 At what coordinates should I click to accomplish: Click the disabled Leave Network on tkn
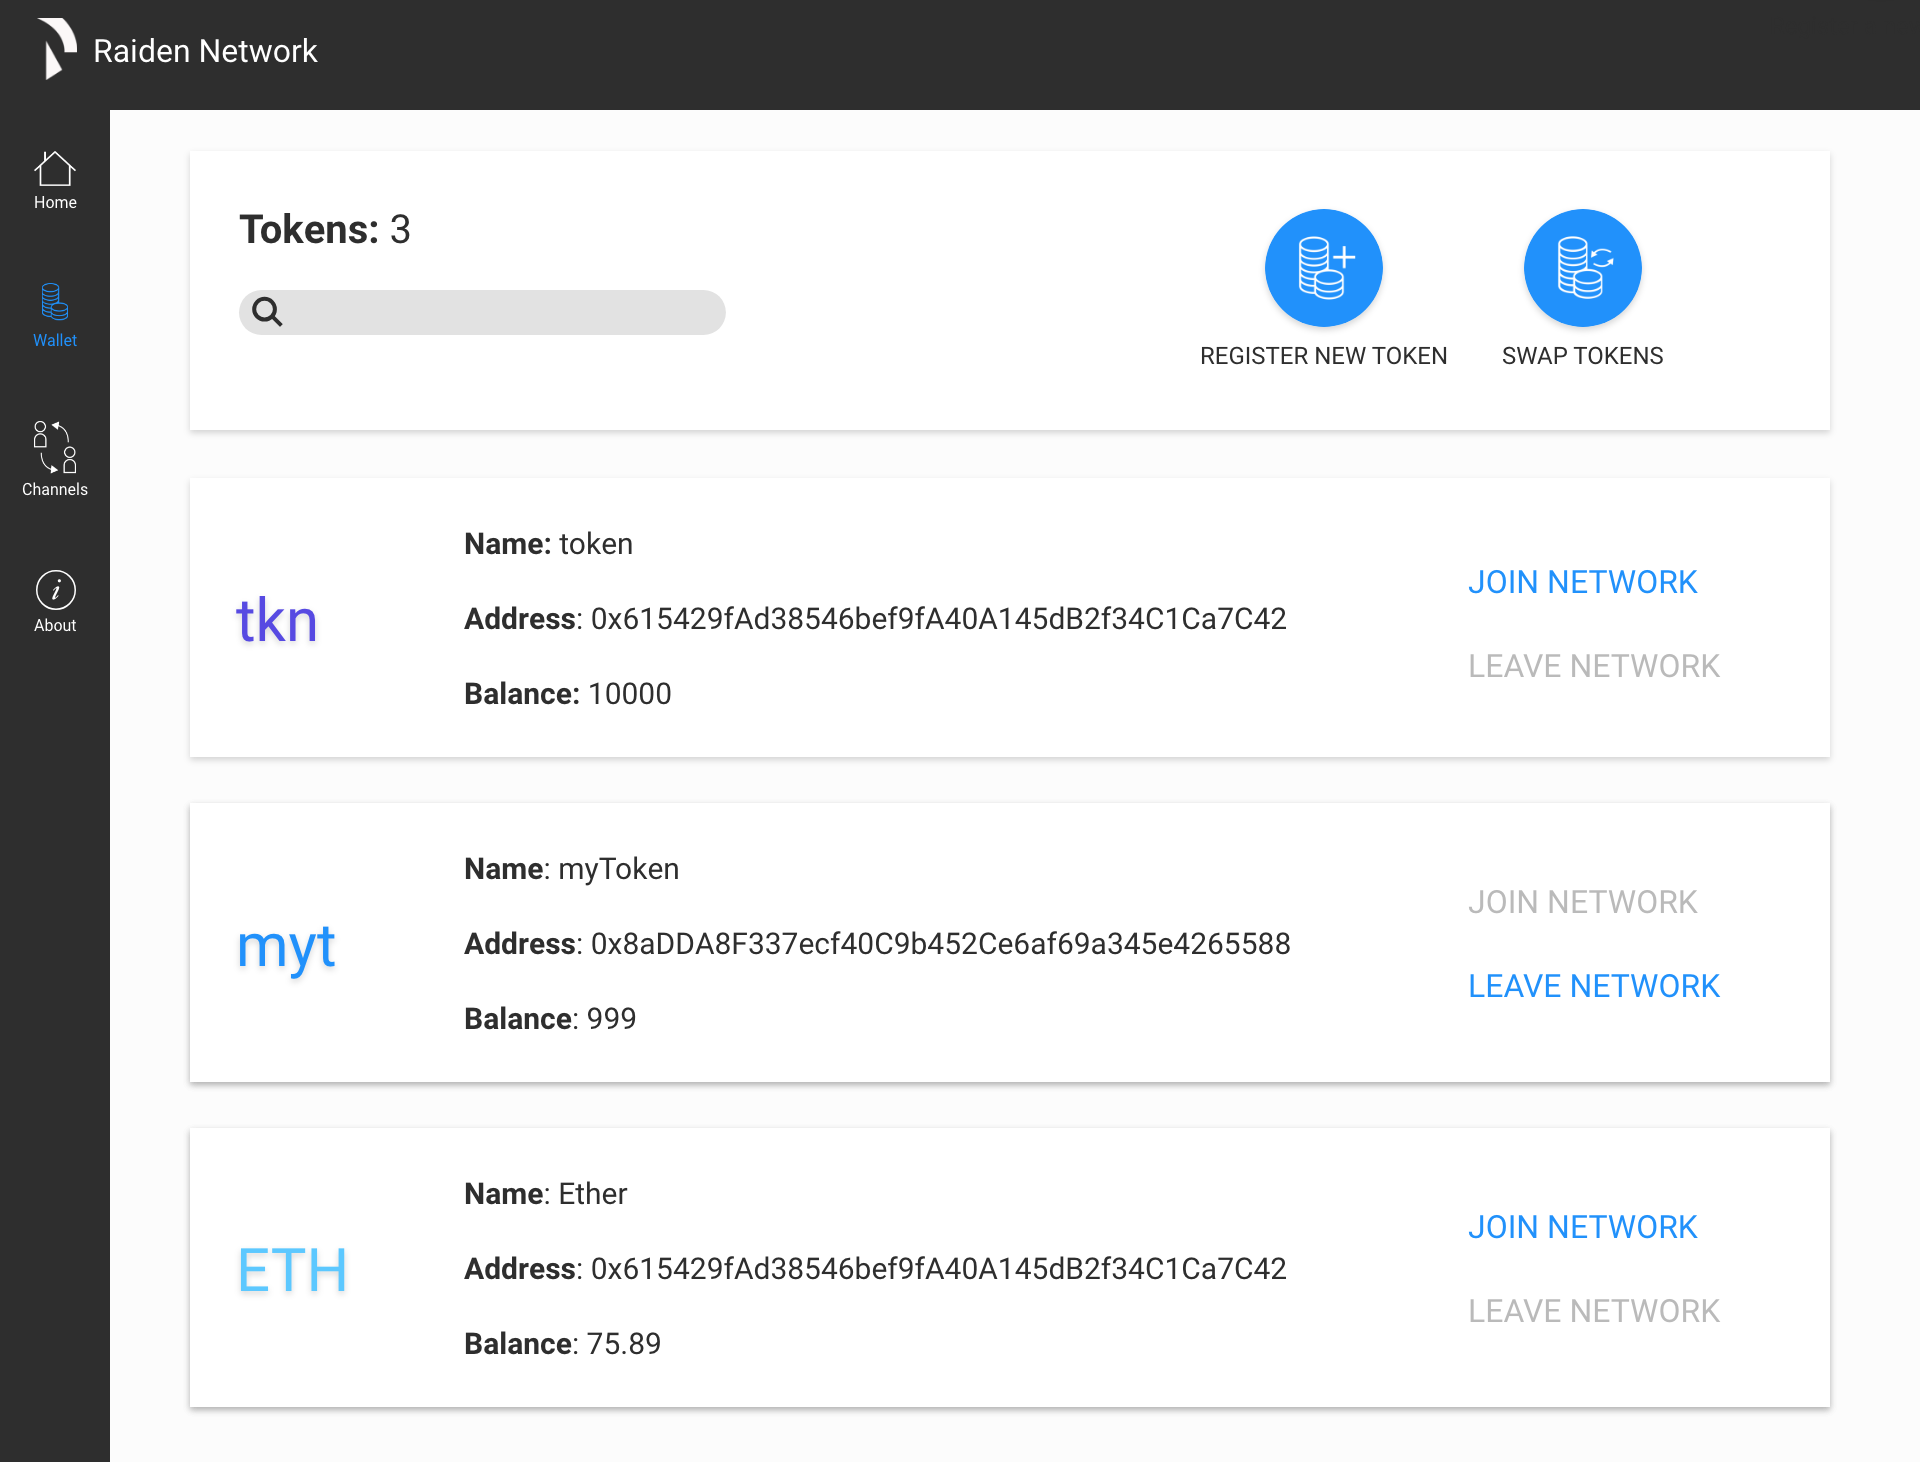click(1594, 666)
